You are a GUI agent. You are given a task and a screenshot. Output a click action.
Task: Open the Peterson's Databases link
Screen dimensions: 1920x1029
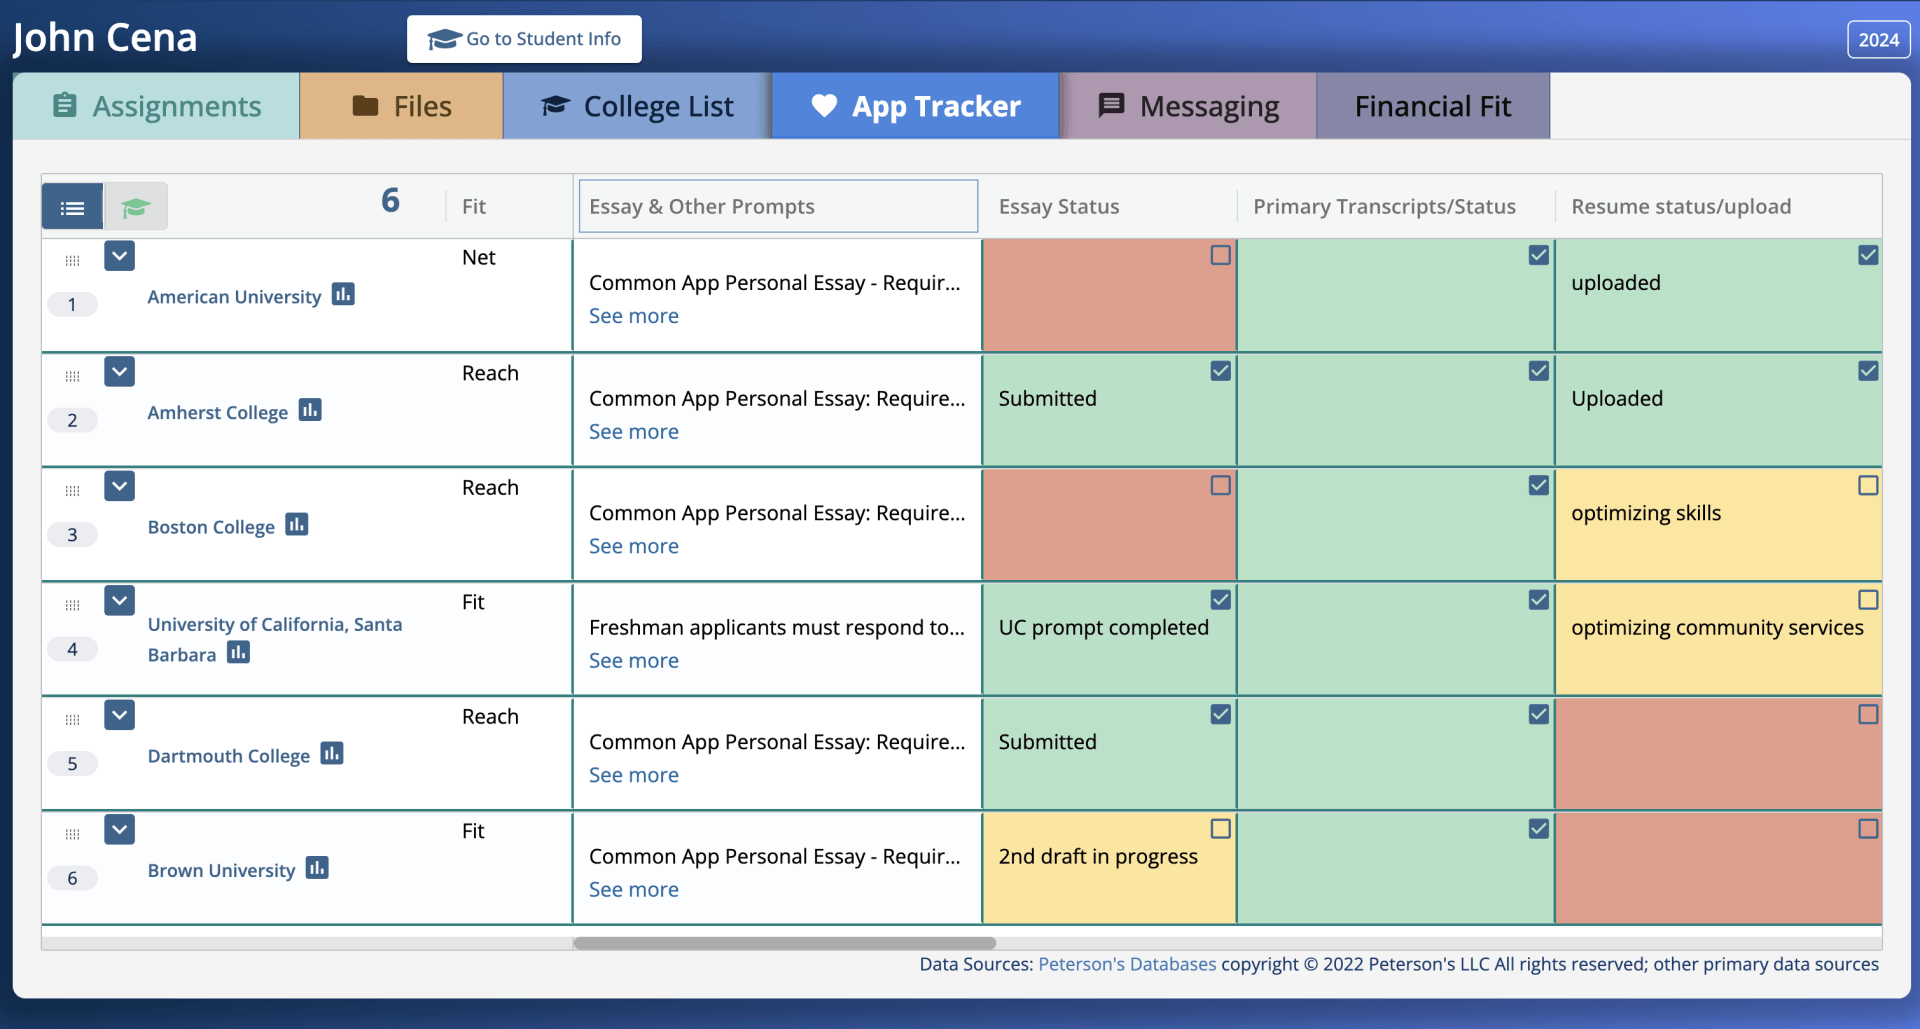tap(1127, 964)
